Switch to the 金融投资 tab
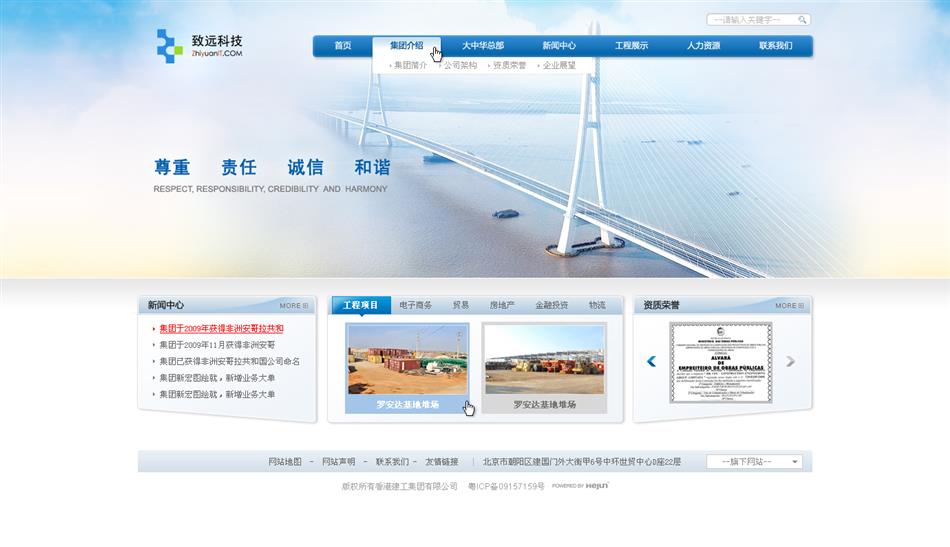Image resolution: width=950 pixels, height=547 pixels. [551, 305]
